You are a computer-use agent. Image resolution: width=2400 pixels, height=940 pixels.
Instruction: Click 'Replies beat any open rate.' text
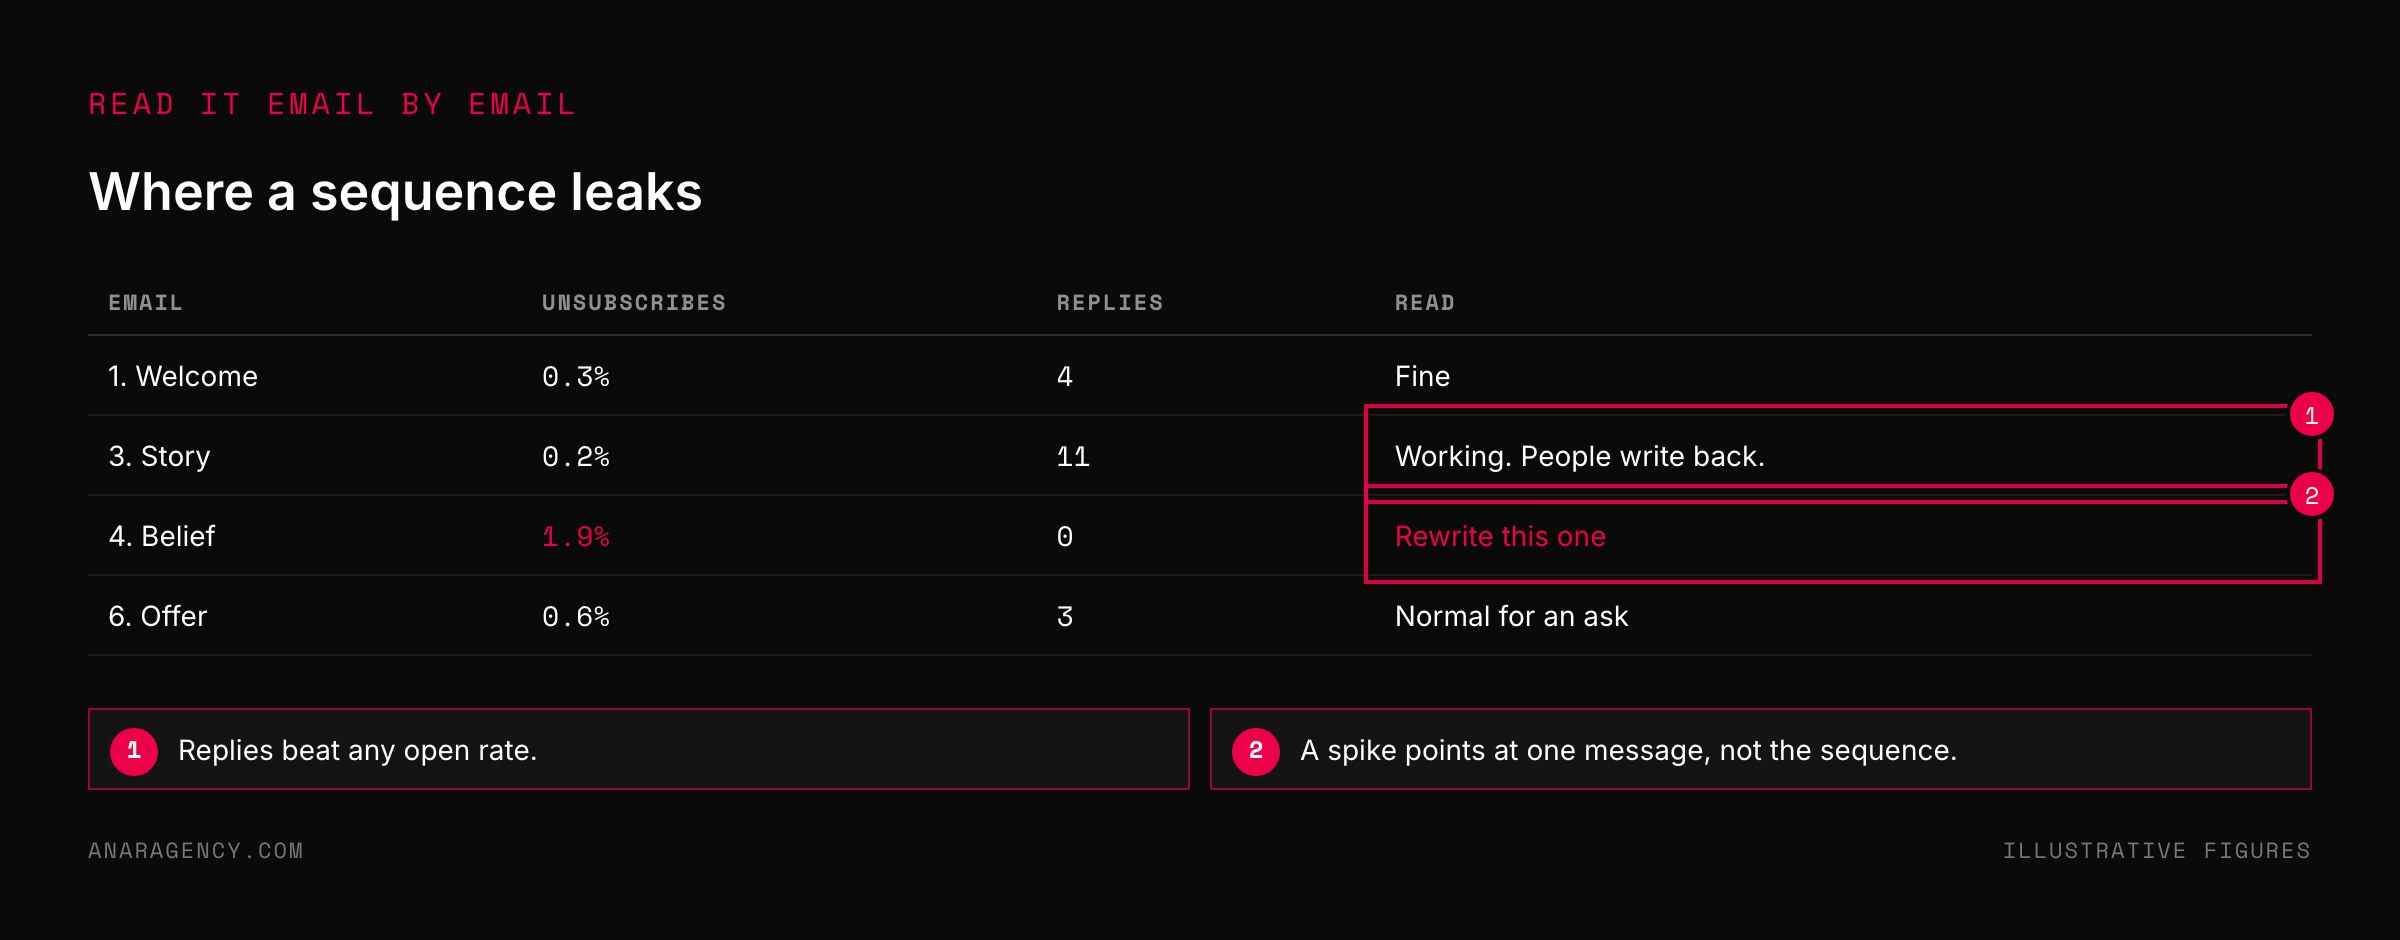[x=357, y=750]
